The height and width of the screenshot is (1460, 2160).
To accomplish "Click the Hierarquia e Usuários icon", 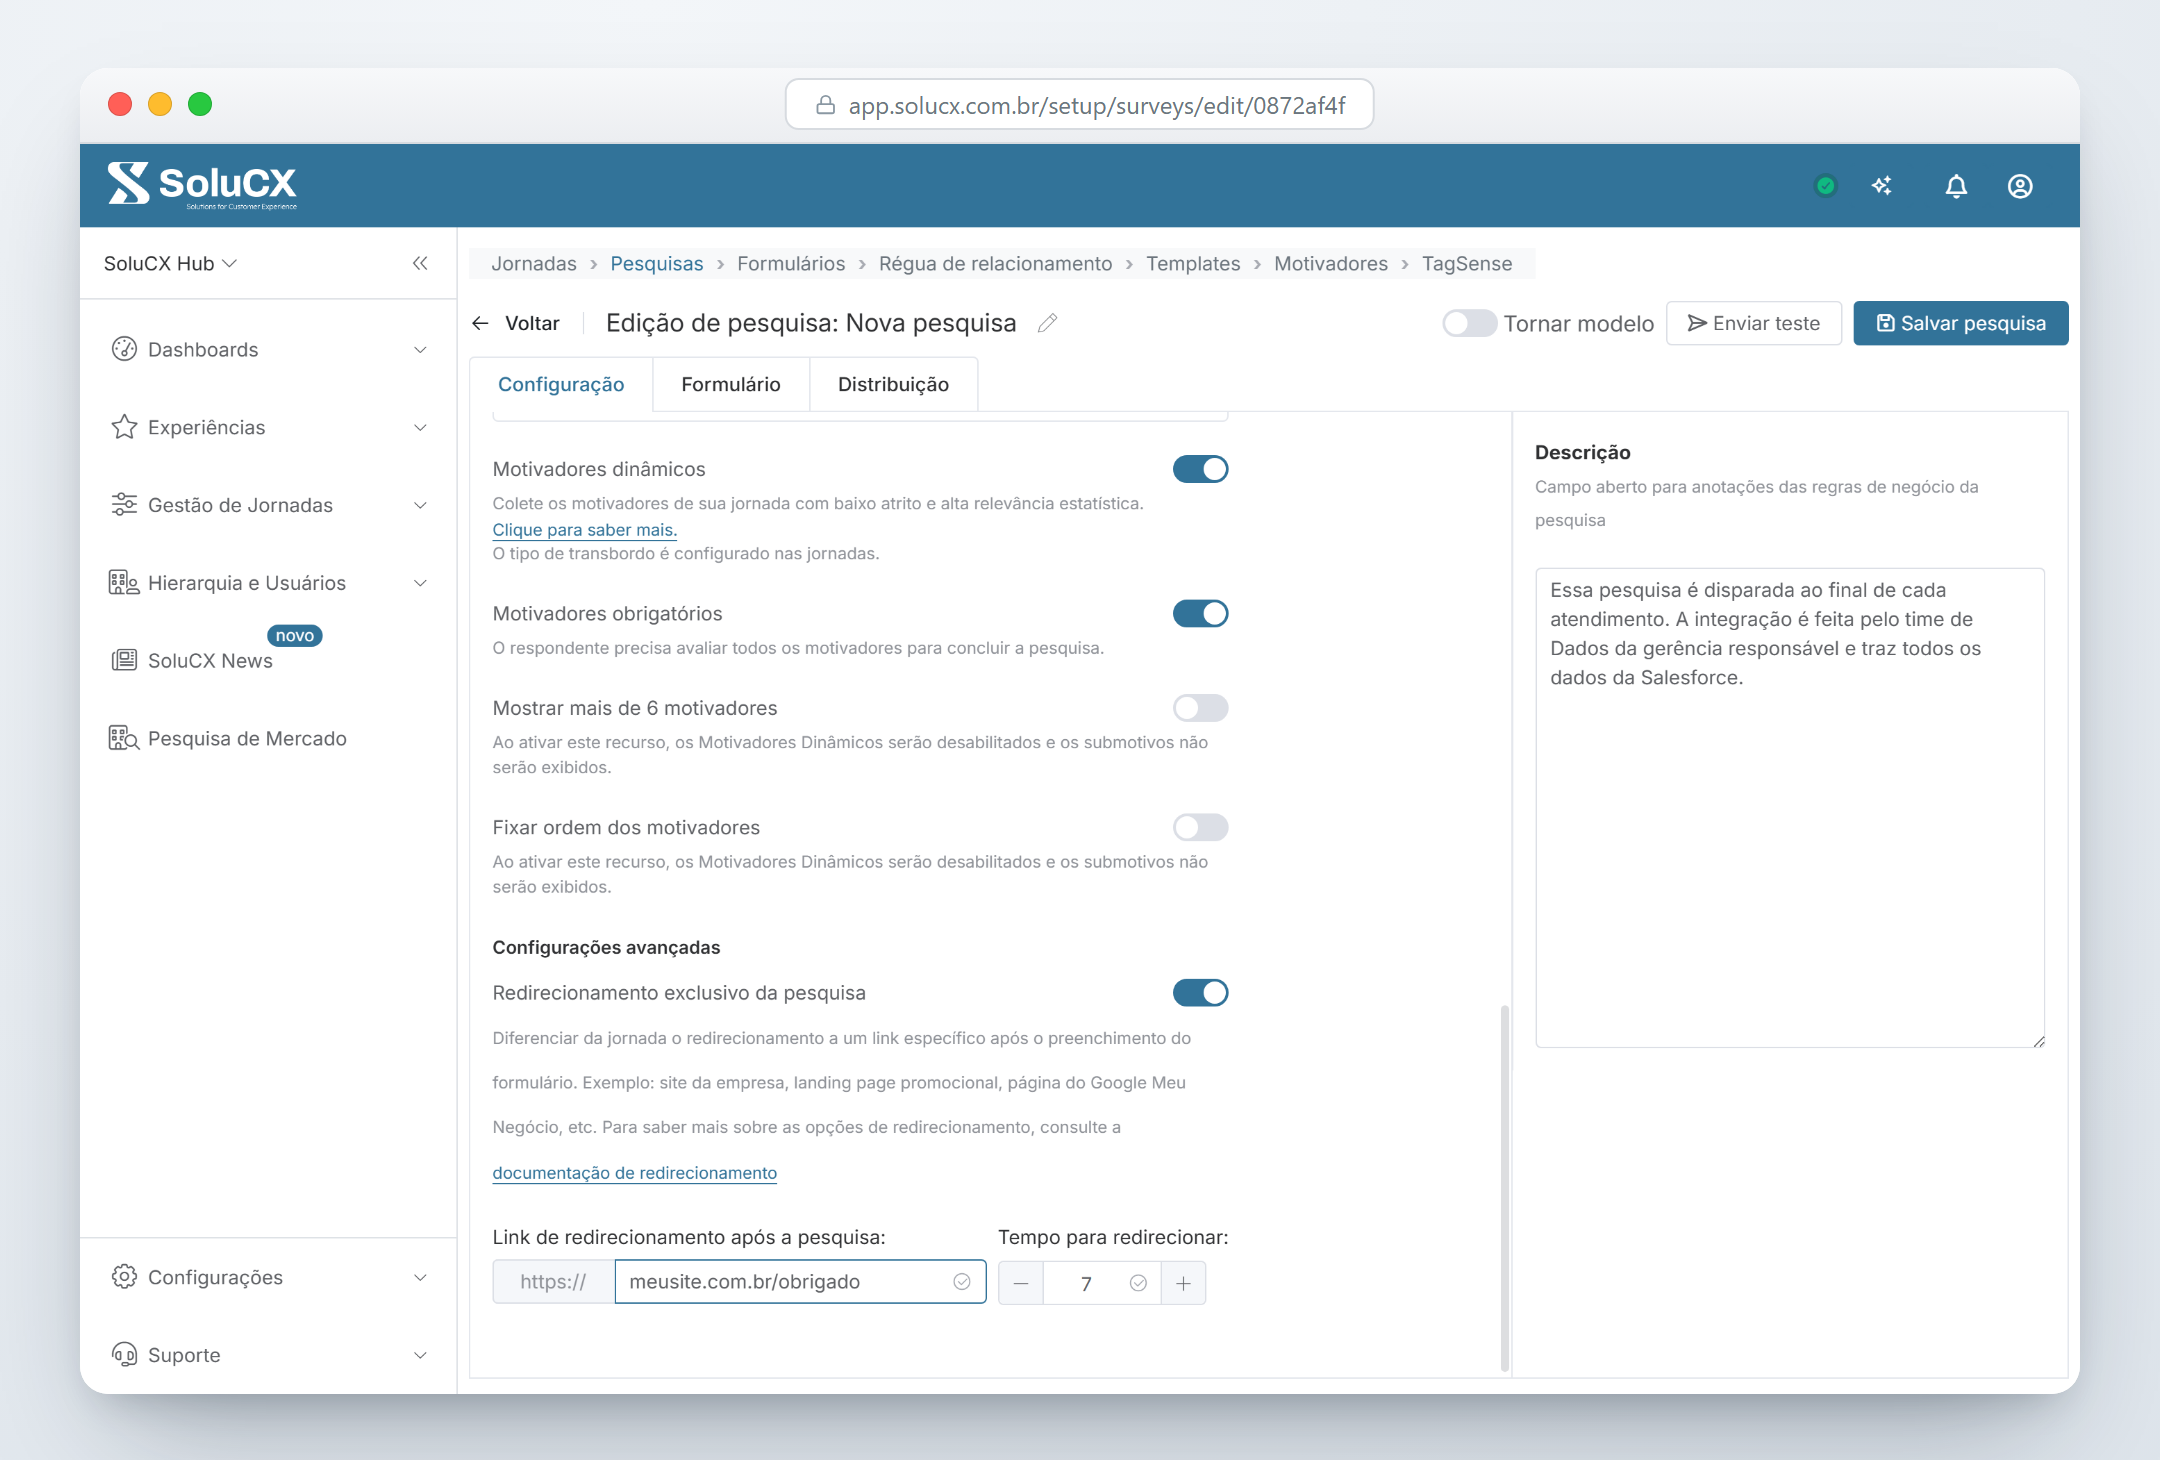I will 124,583.
